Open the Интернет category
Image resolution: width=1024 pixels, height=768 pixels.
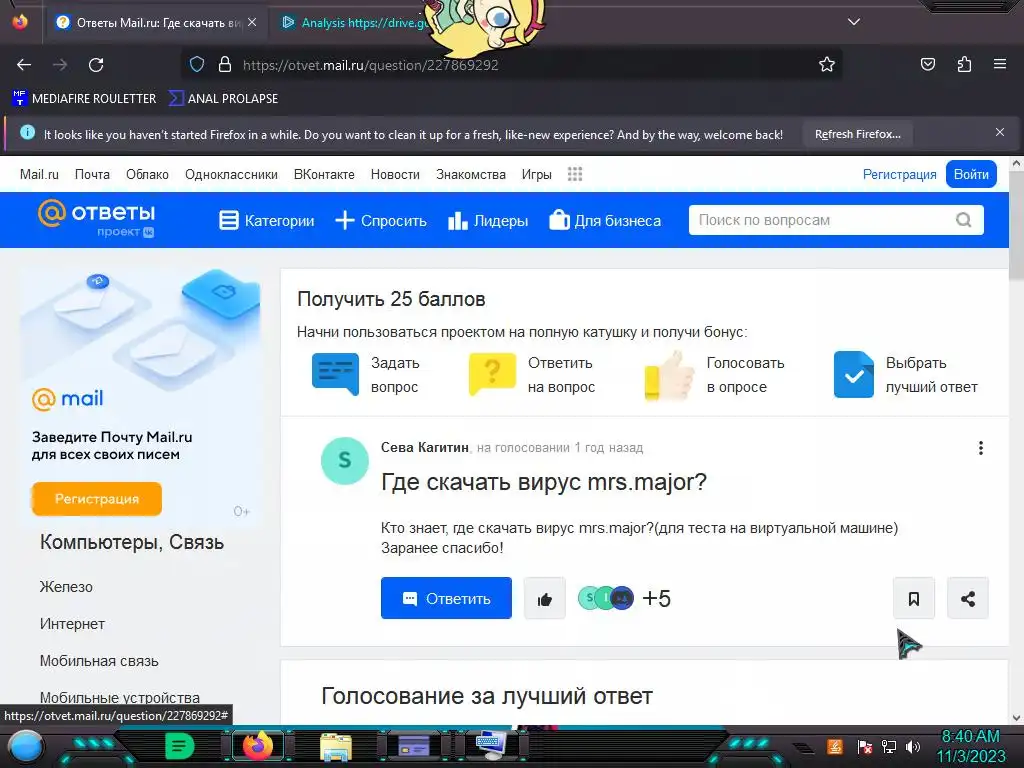[x=72, y=624]
